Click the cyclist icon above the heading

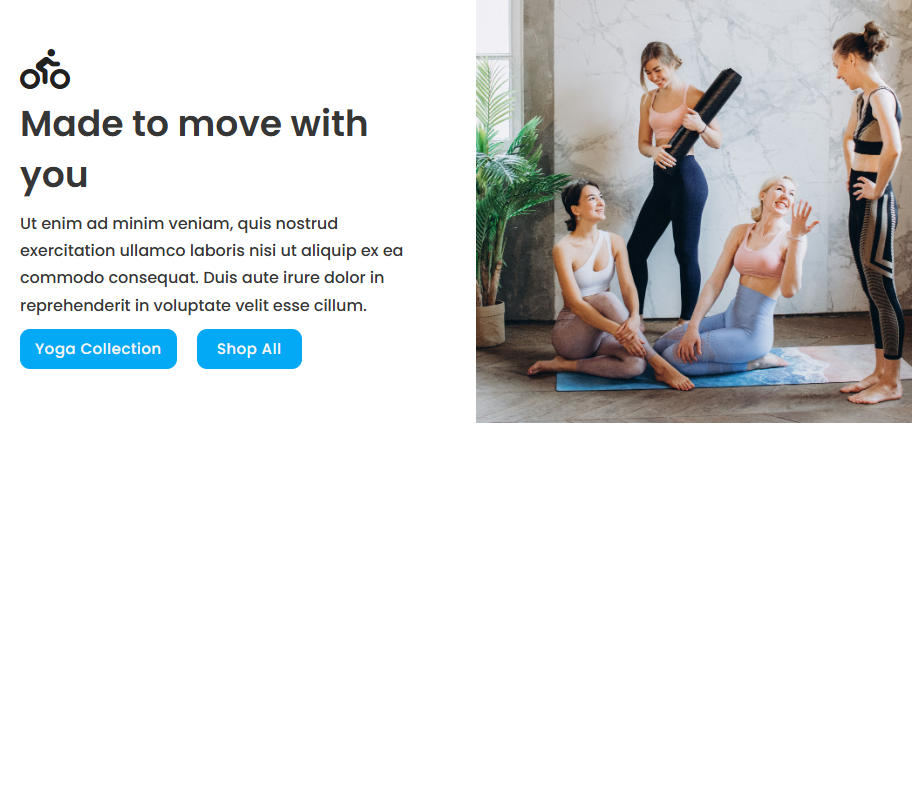pos(45,69)
